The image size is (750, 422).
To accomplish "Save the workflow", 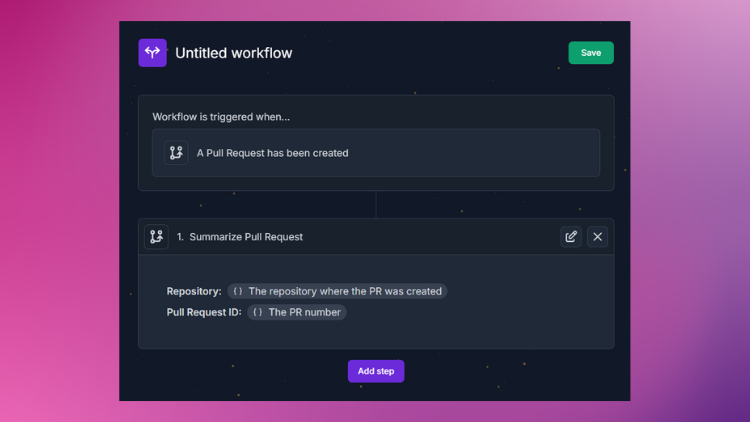I will [591, 53].
